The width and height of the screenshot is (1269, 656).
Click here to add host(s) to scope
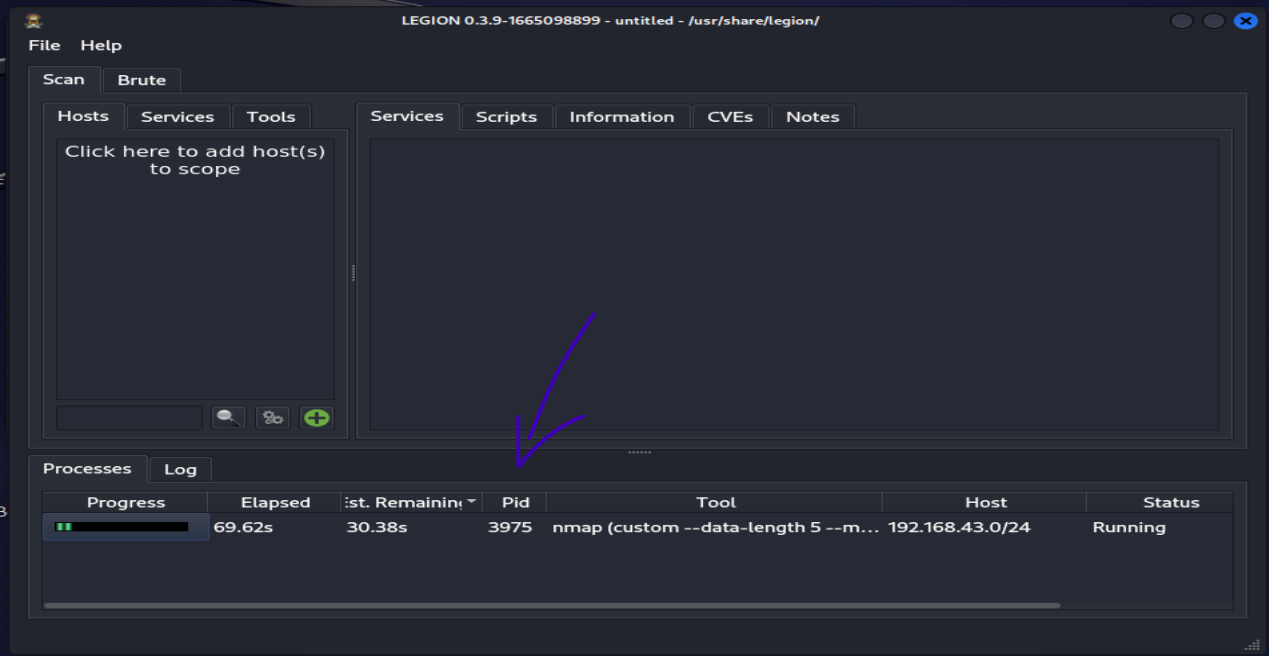(195, 160)
